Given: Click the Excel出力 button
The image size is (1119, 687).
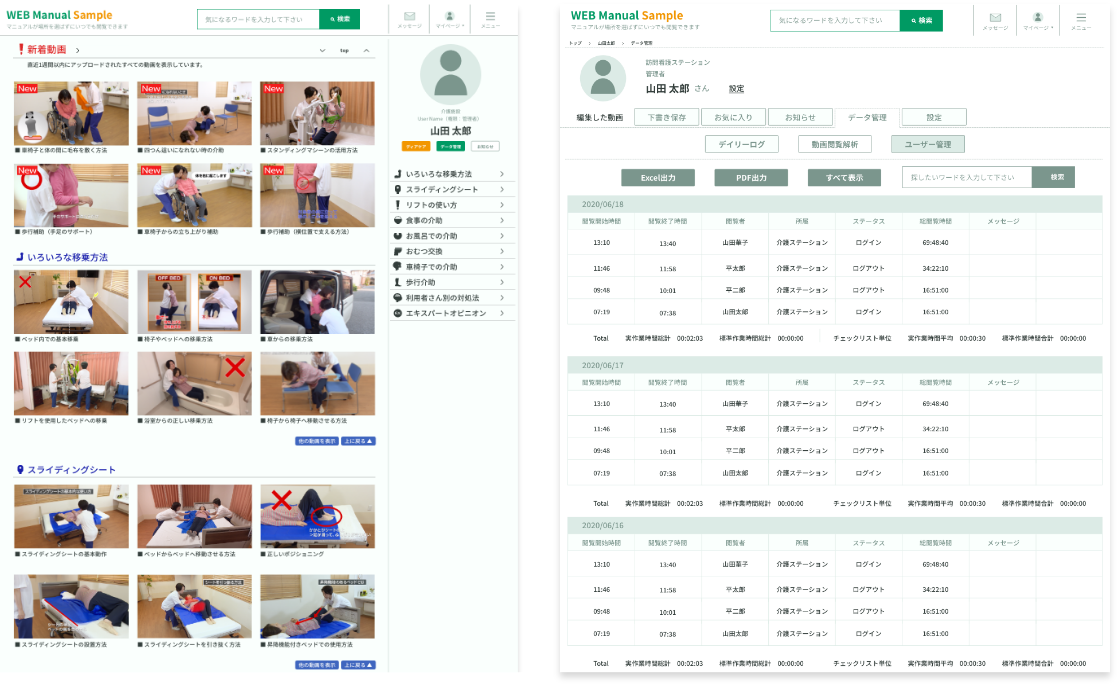Looking at the screenshot, I should point(657,177).
